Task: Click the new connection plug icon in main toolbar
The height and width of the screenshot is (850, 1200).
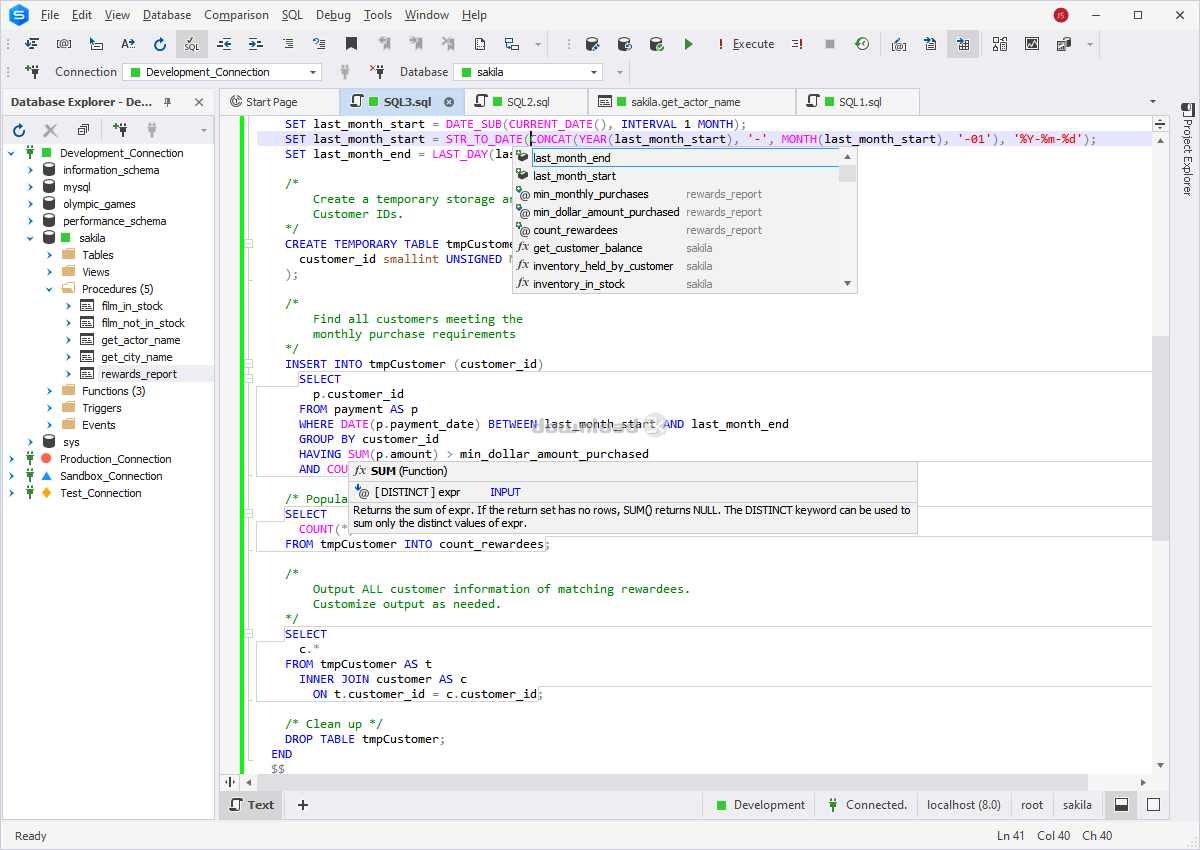Action: coord(32,72)
